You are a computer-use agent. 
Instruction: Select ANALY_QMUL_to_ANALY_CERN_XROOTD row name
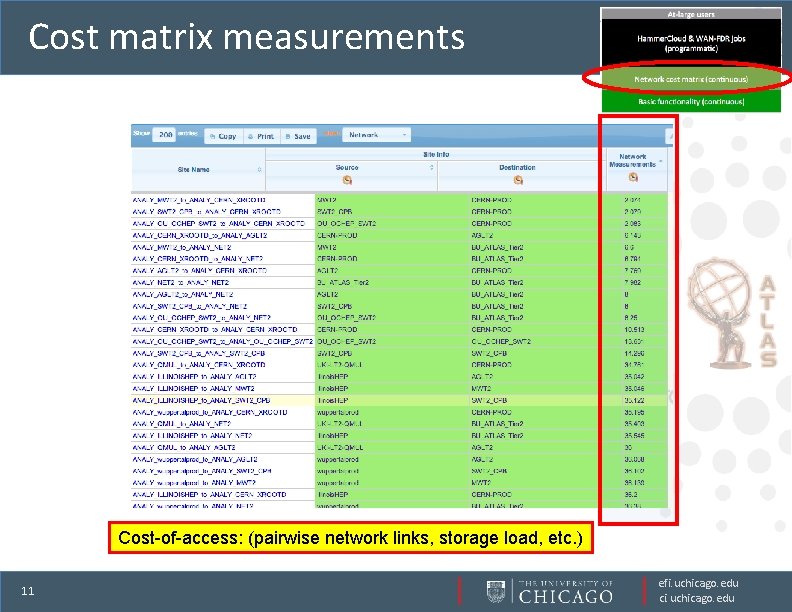click(199, 365)
